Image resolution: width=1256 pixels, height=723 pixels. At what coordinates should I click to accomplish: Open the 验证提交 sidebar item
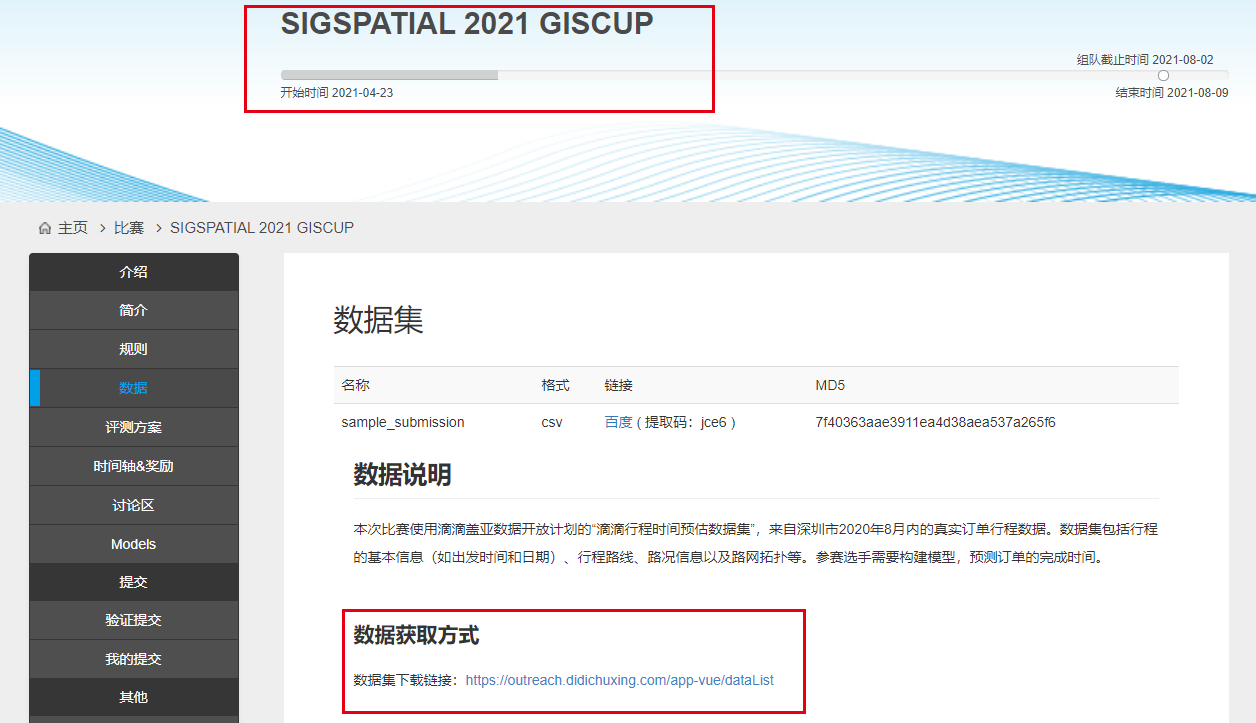134,620
